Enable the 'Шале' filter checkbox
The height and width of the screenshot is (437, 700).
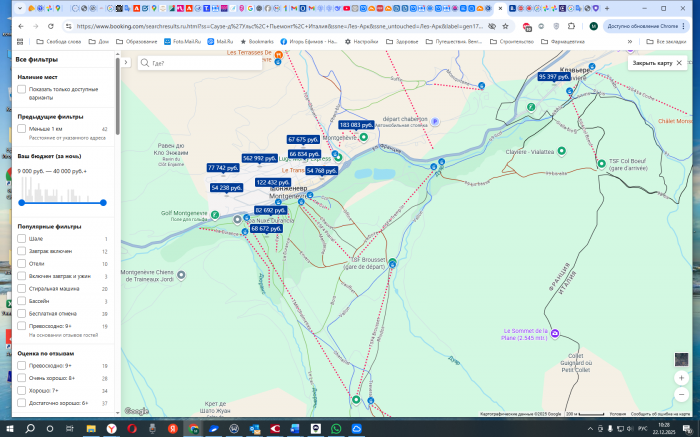pyautogui.click(x=21, y=239)
